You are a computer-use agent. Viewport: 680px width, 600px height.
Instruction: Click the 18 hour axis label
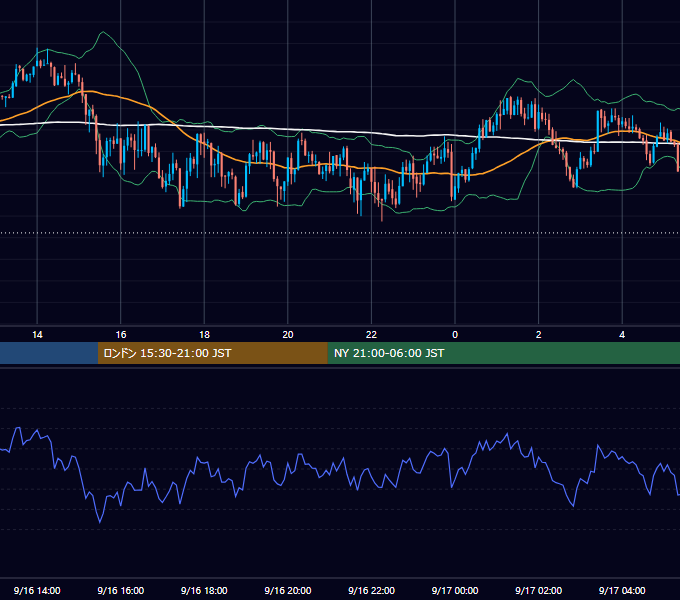(204, 335)
